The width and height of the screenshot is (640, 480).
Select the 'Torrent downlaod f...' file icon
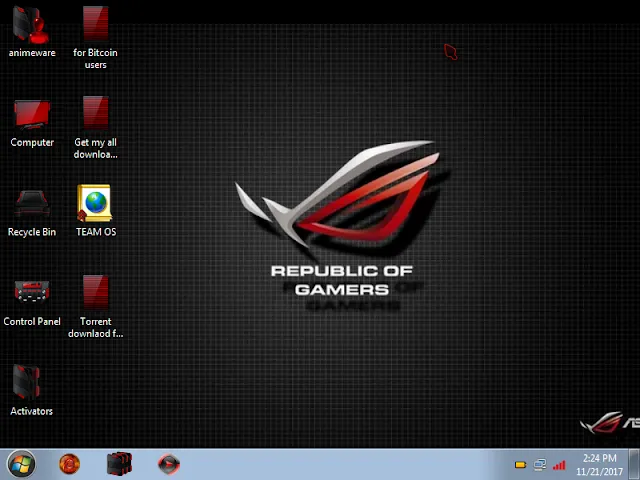[x=96, y=292]
